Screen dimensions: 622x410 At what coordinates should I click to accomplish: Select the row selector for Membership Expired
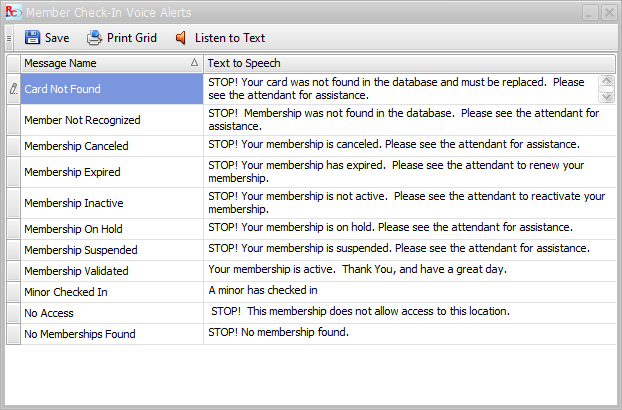pos(13,172)
